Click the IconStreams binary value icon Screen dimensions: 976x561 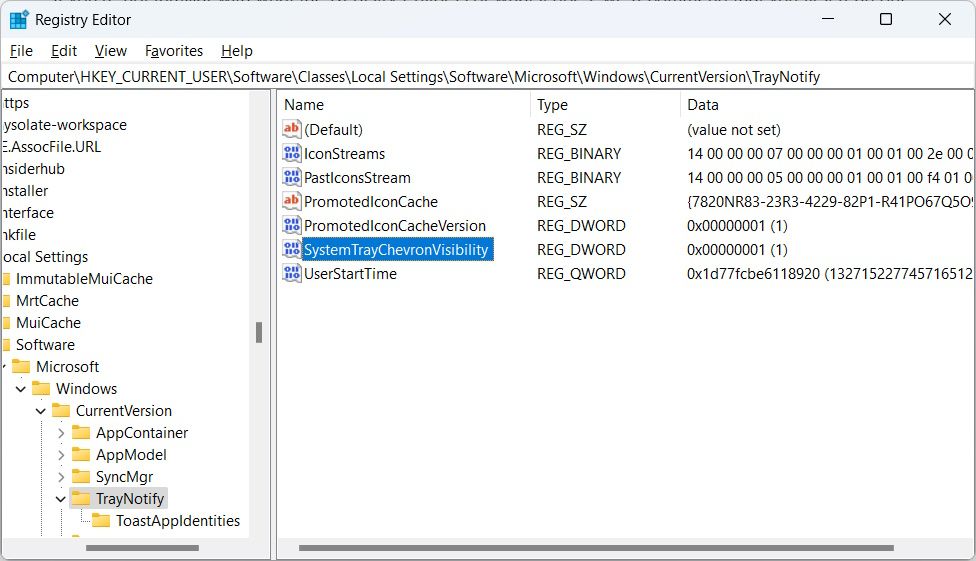tap(291, 153)
